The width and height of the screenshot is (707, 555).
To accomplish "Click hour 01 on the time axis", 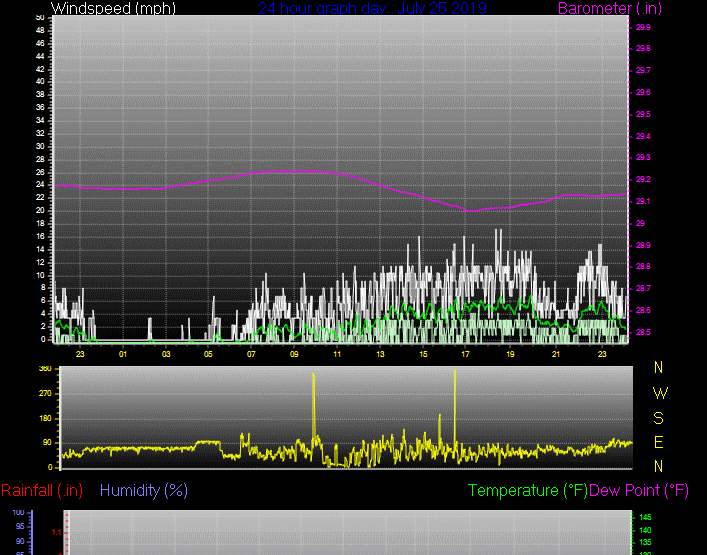I will pyautogui.click(x=123, y=354).
